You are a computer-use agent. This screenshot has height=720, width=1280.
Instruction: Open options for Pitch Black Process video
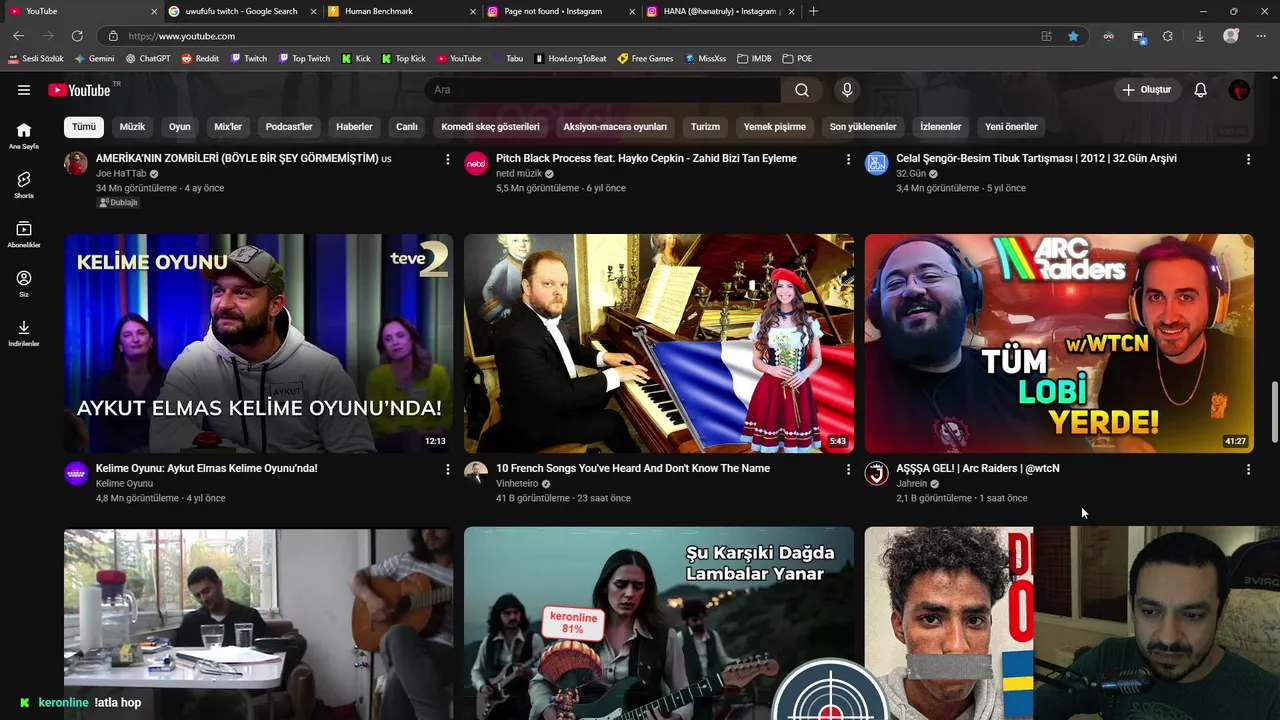pyautogui.click(x=848, y=159)
